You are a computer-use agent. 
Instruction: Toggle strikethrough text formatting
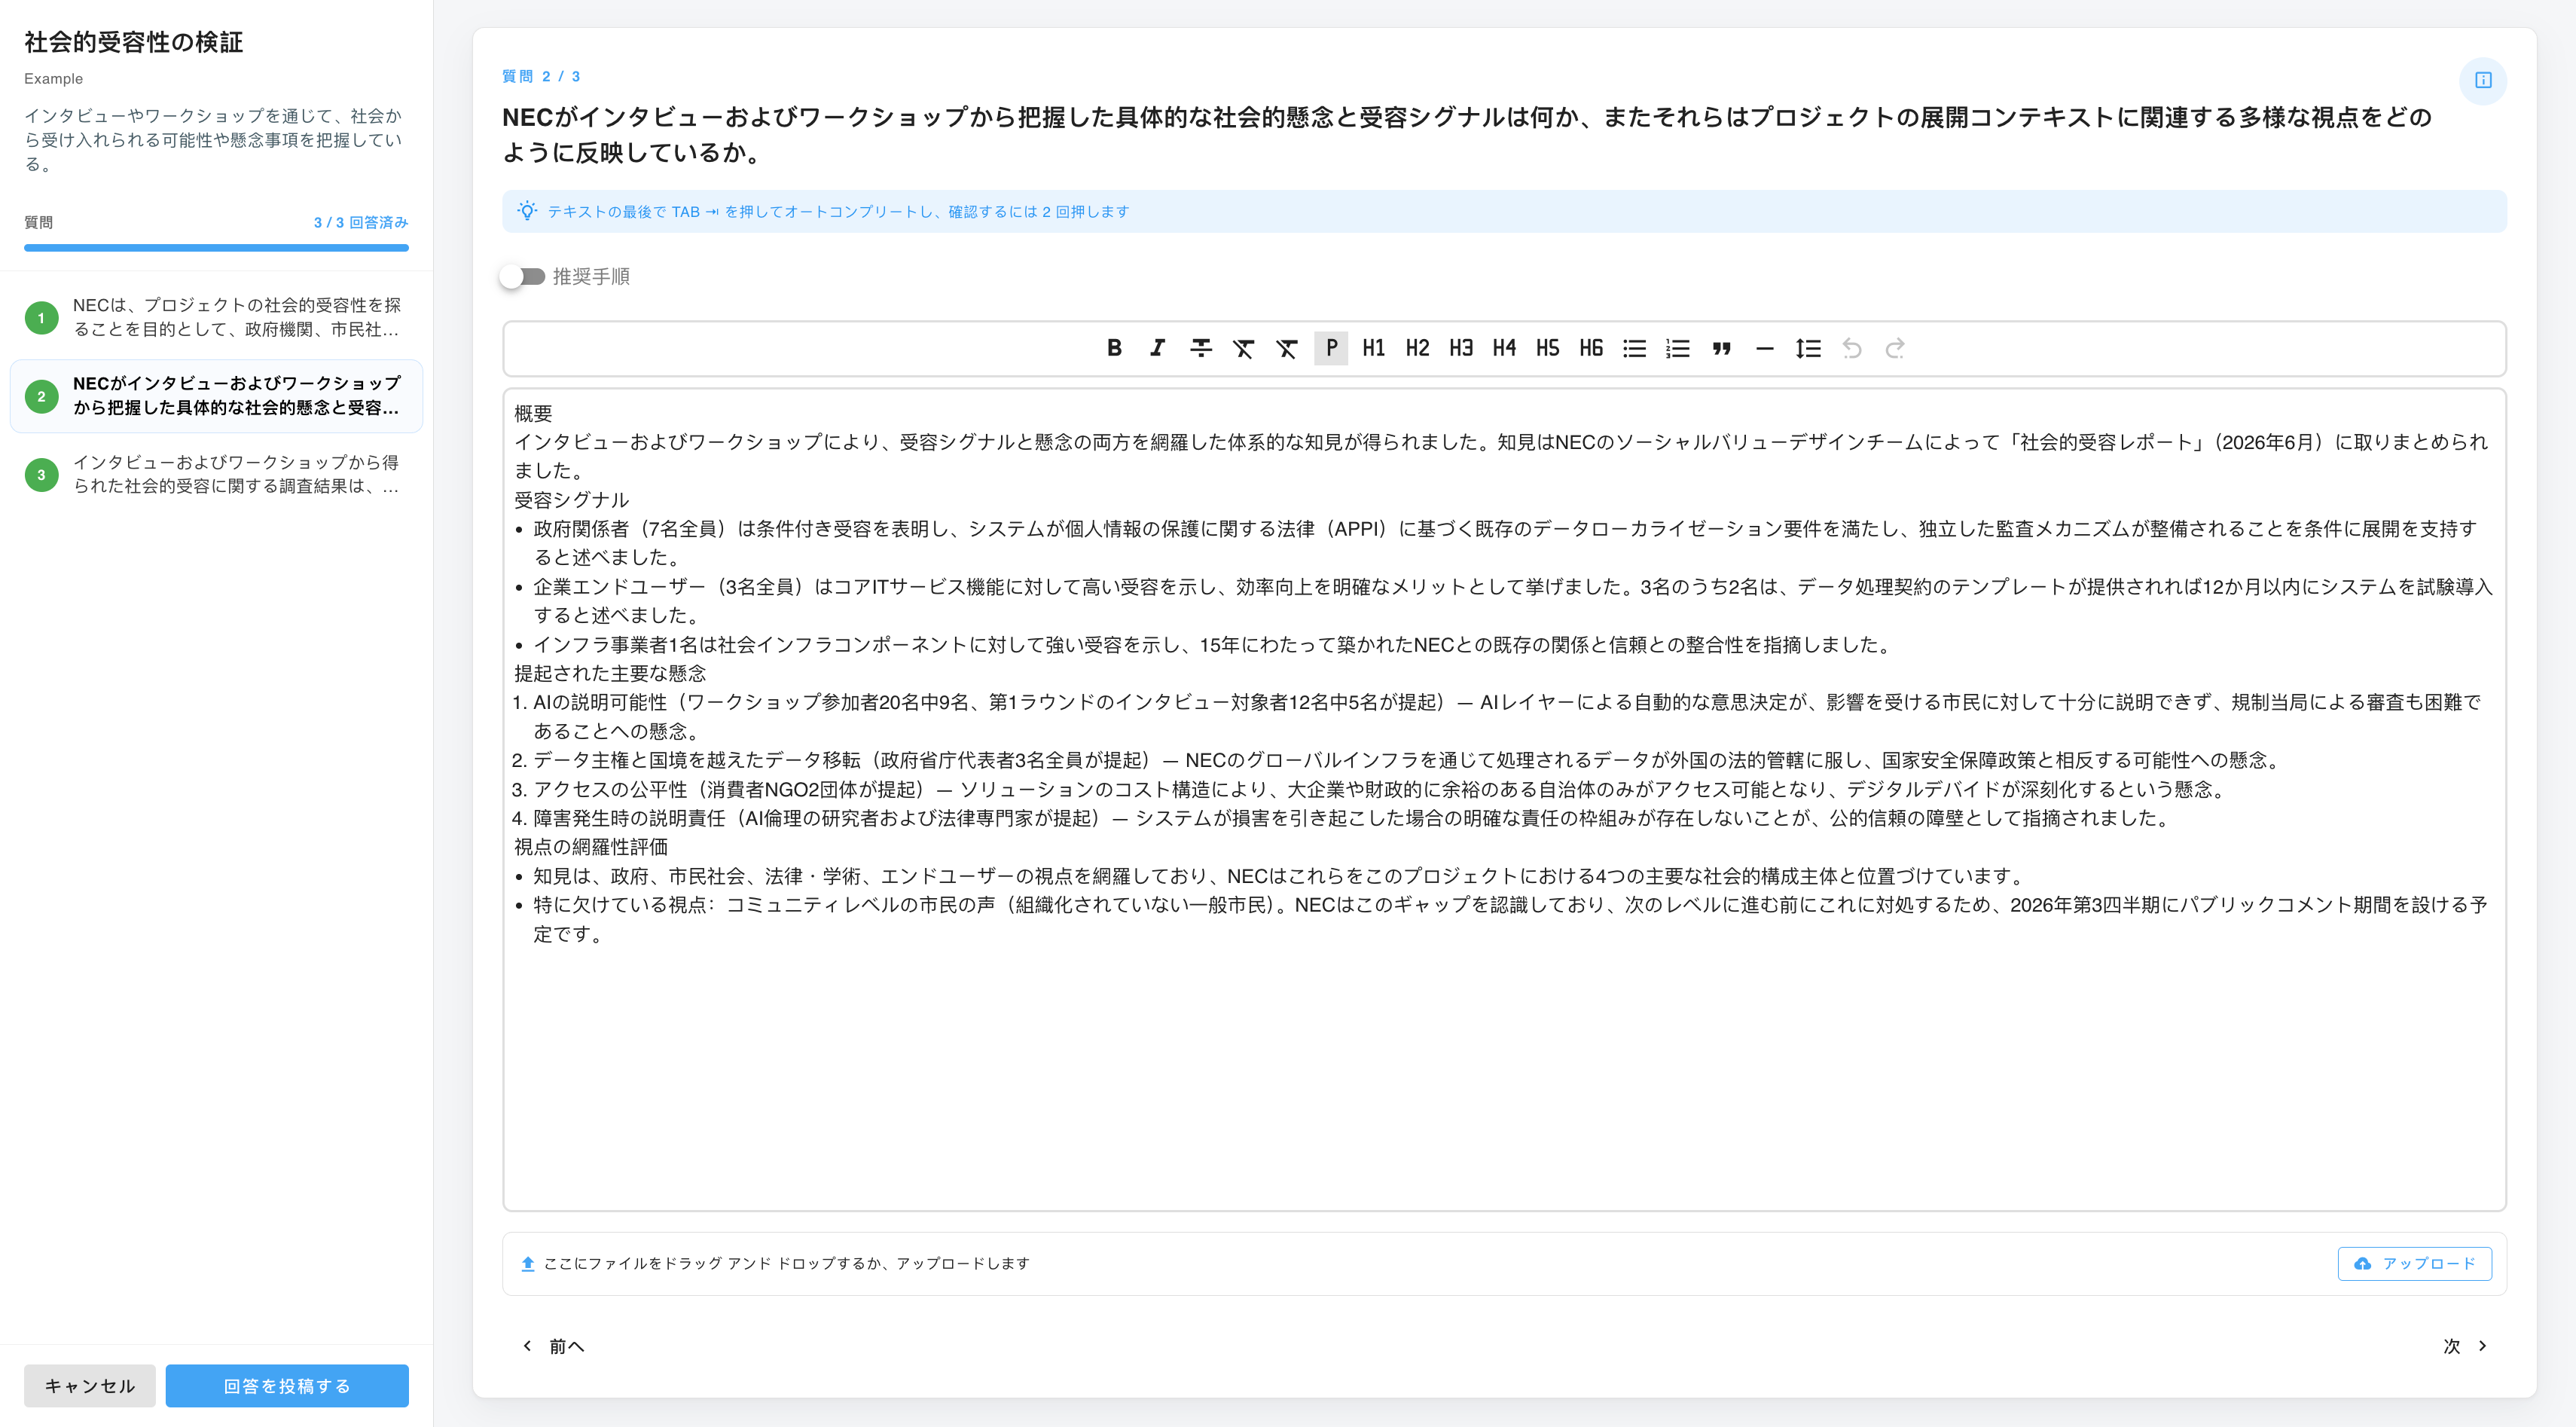pyautogui.click(x=1201, y=348)
